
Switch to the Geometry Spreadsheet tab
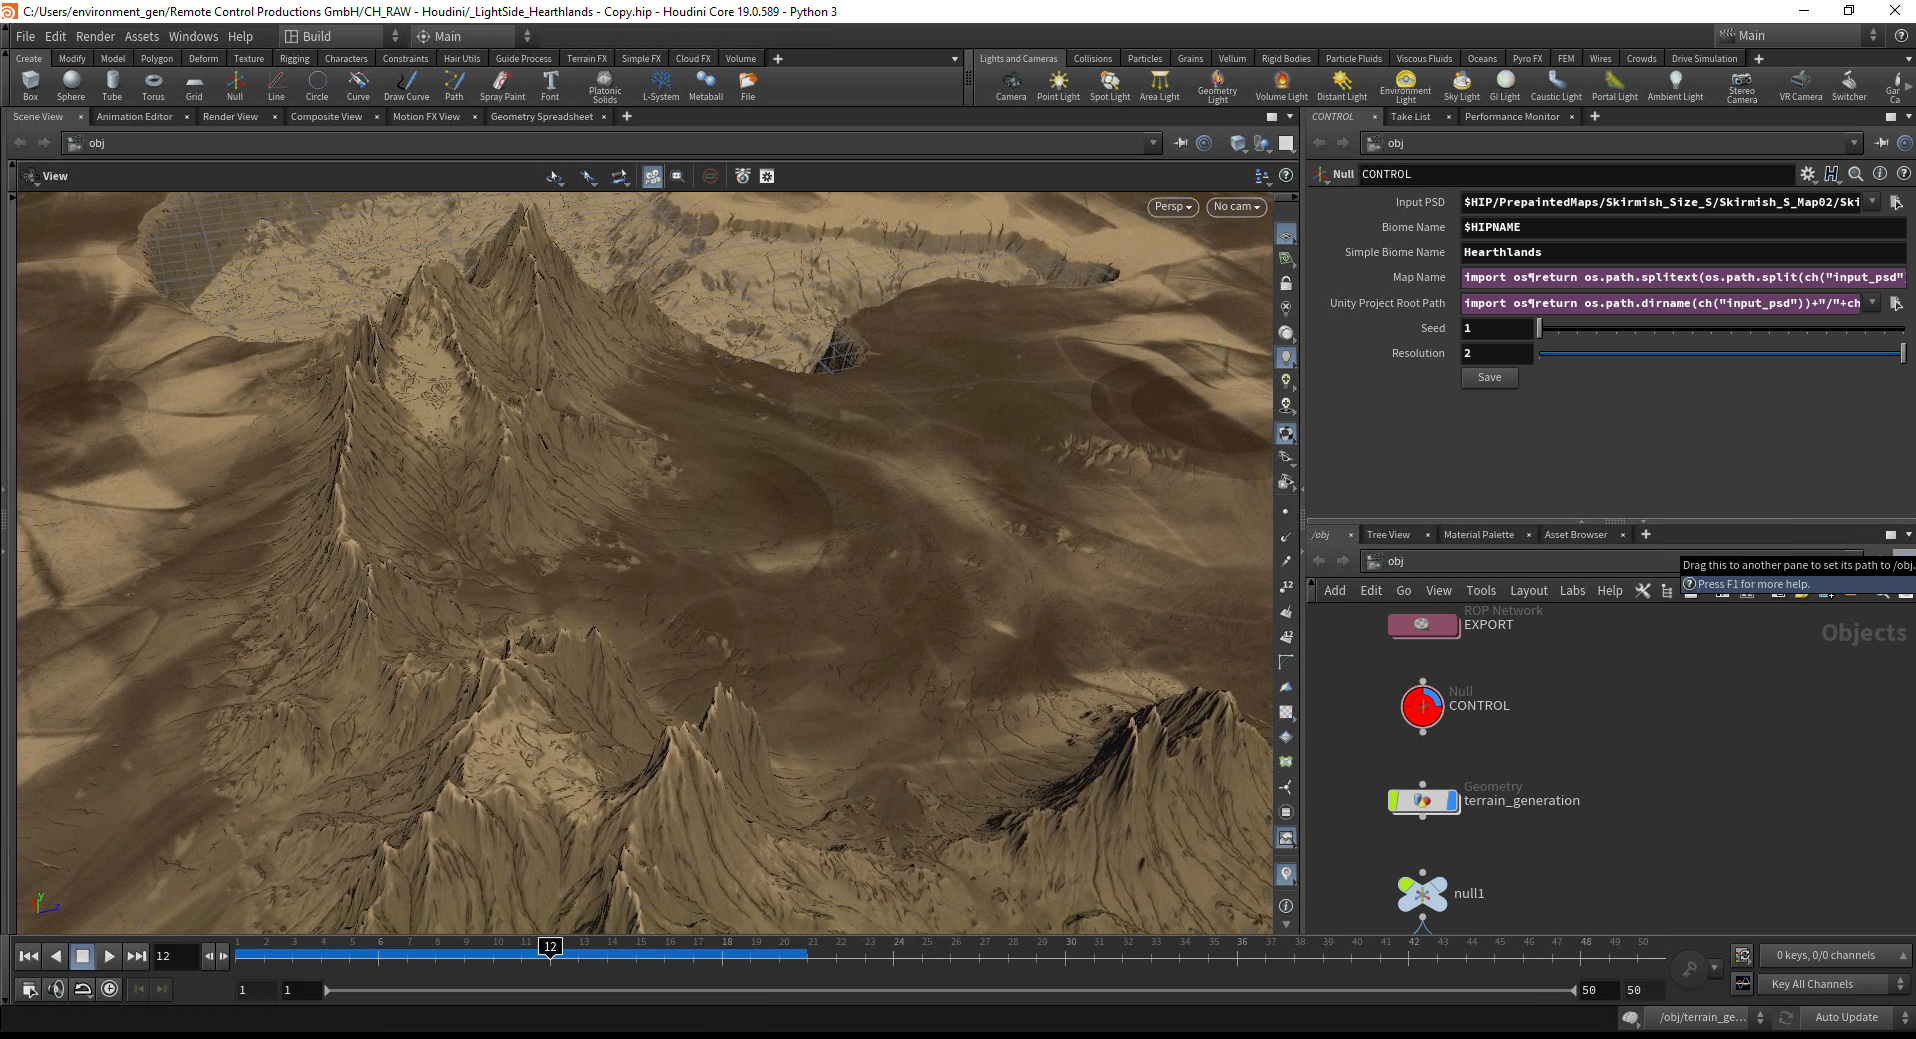pos(541,117)
